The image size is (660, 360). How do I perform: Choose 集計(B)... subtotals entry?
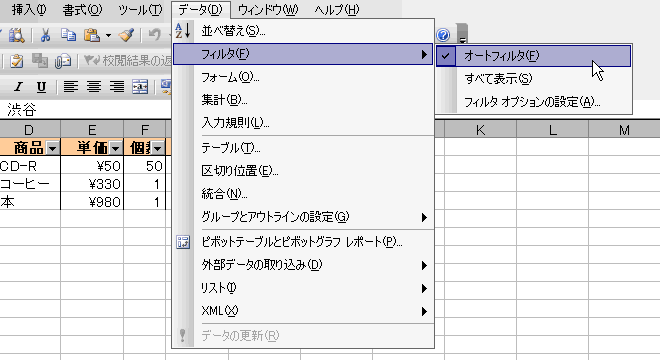tap(303, 100)
